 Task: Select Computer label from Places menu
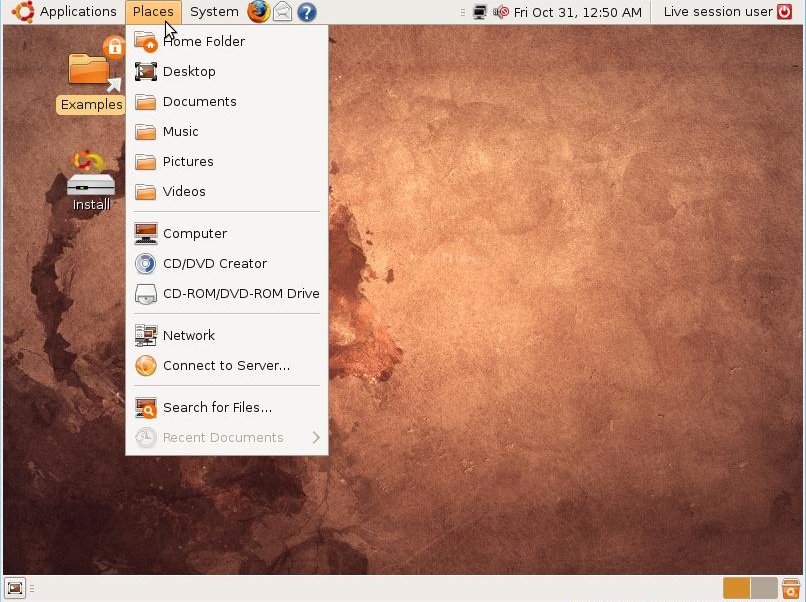[194, 233]
